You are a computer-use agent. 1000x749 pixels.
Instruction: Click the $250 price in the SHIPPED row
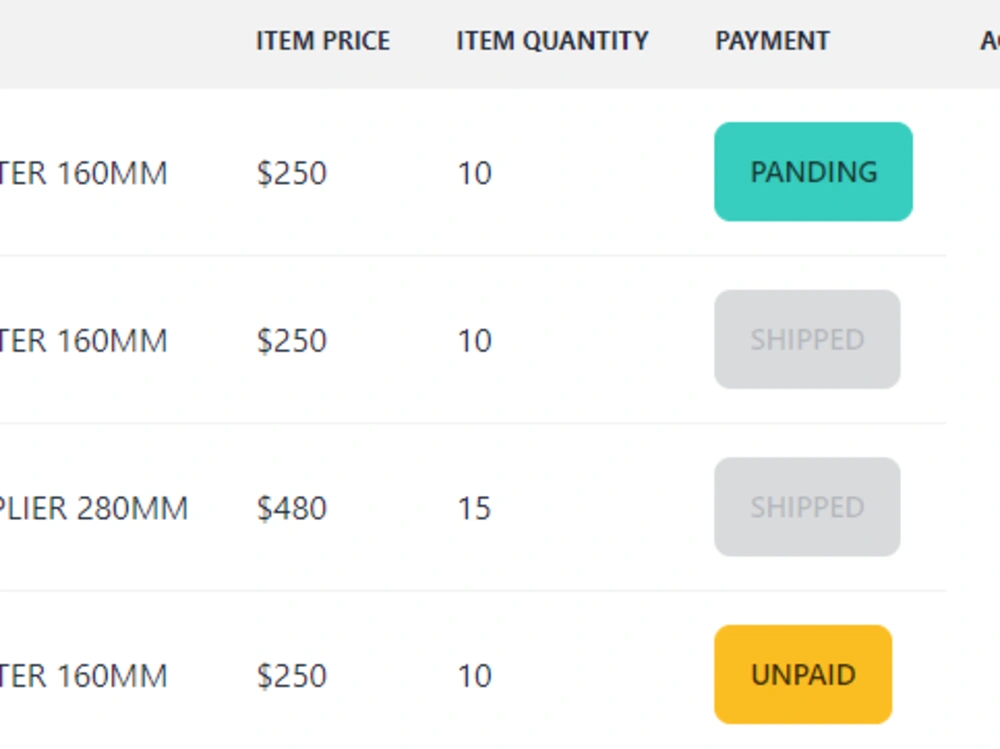(291, 341)
